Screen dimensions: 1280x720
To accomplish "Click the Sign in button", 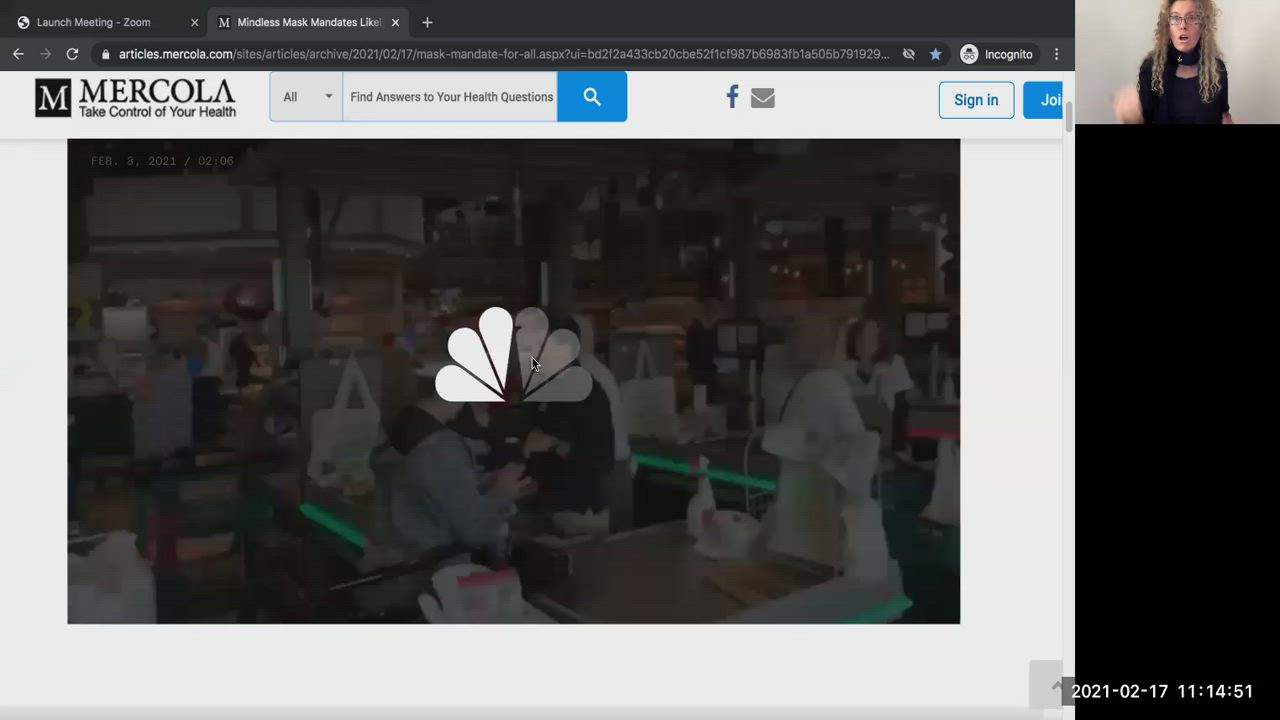I will (x=975, y=100).
